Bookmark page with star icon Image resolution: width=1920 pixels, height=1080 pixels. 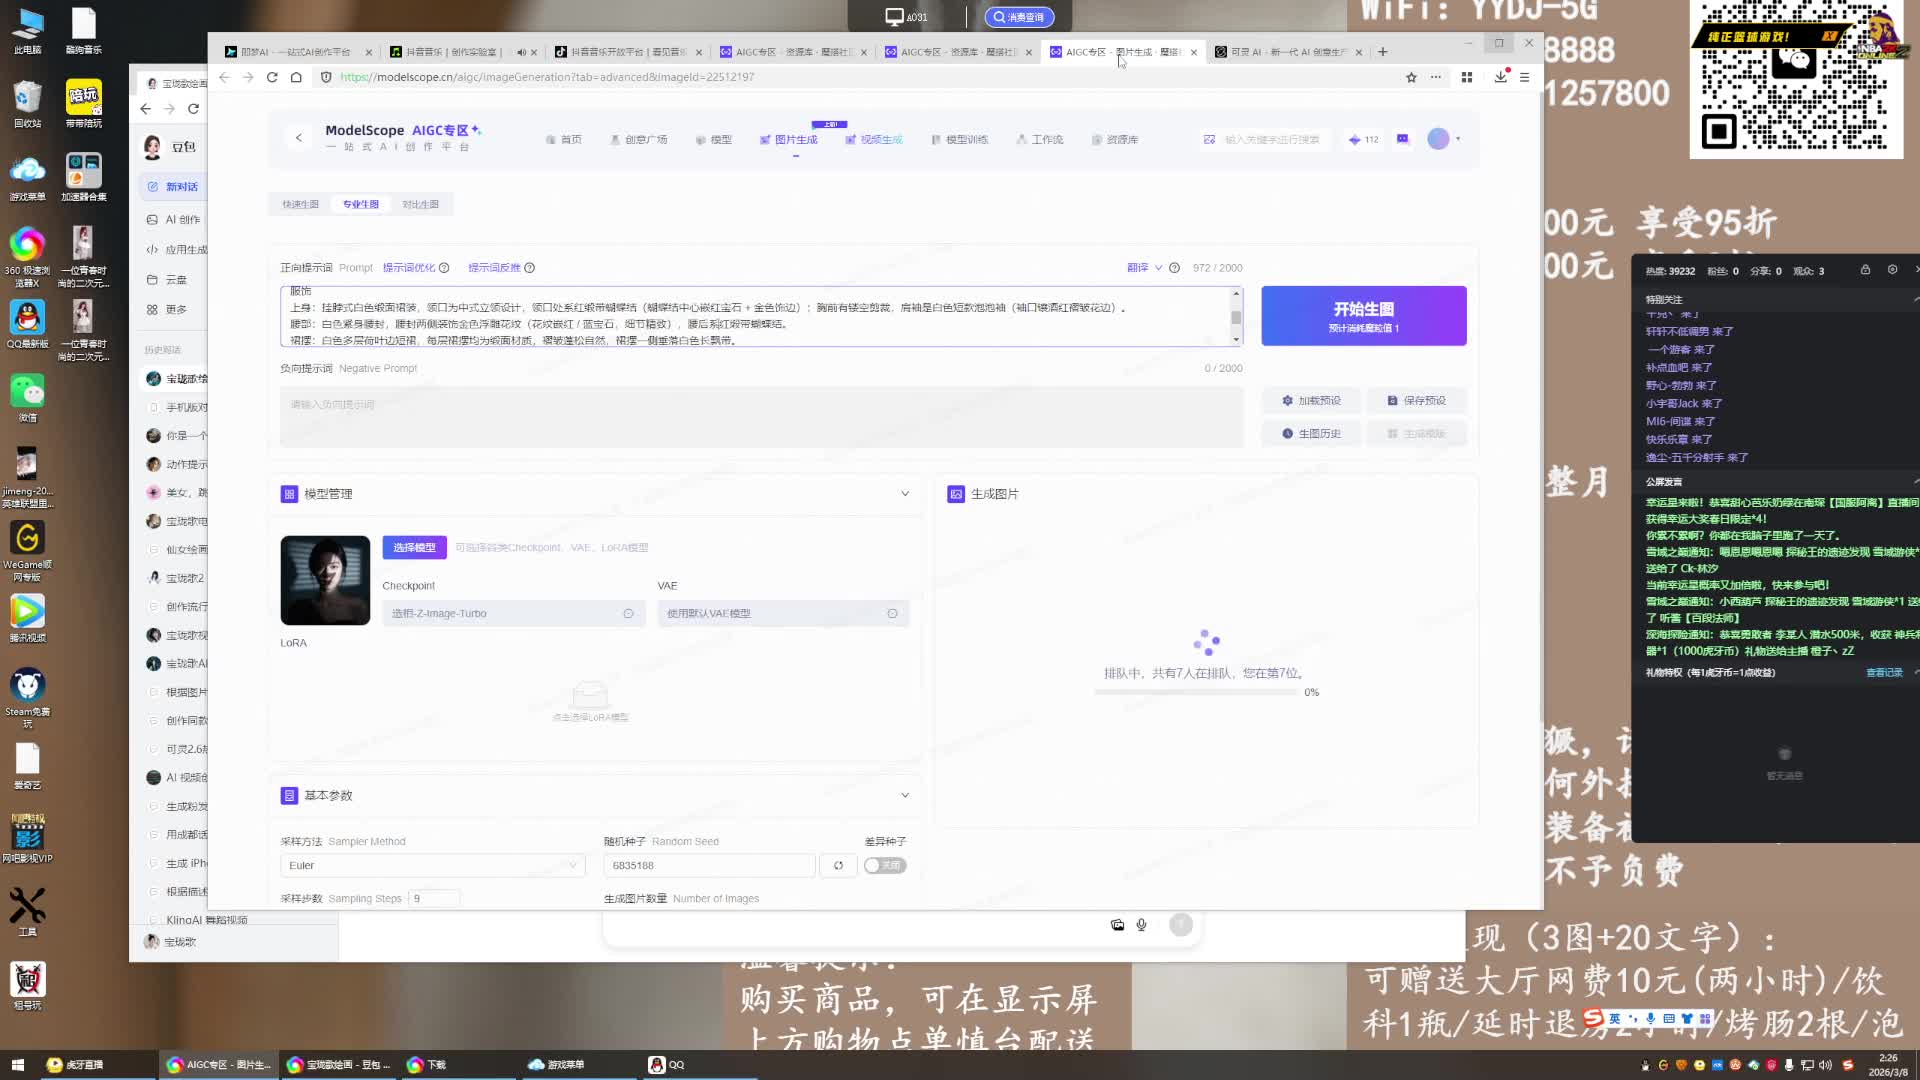tap(1411, 77)
